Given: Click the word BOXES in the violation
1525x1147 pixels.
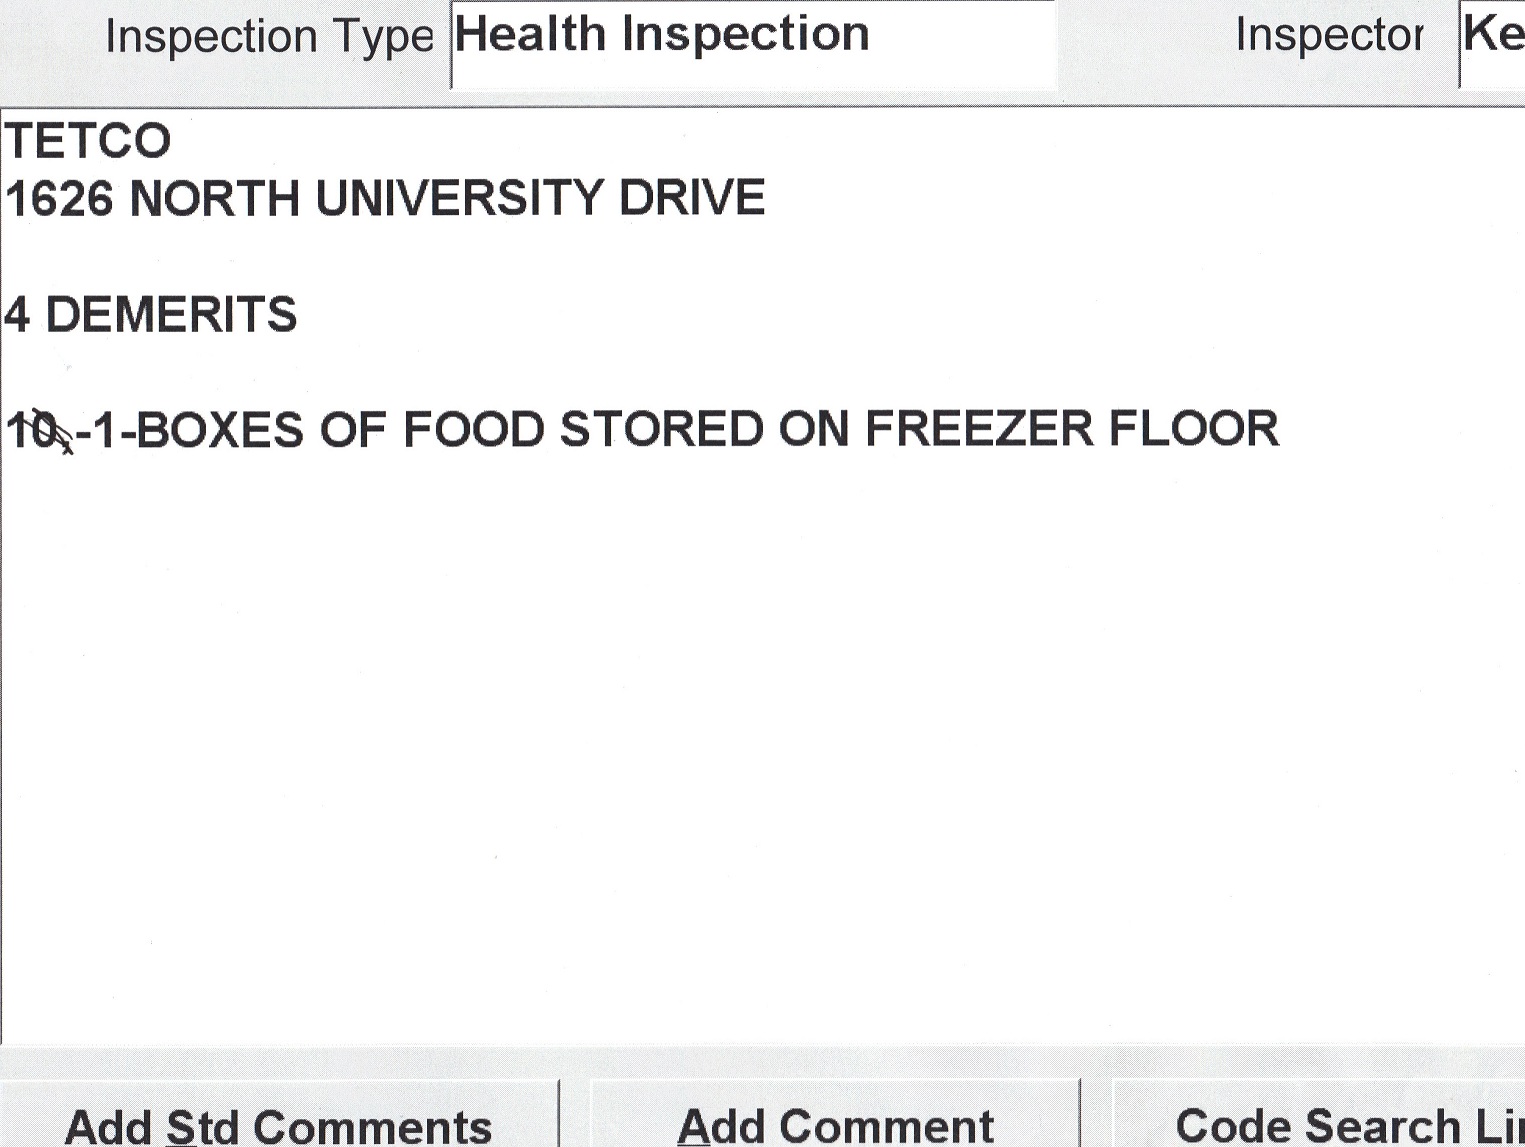Looking at the screenshot, I should pyautogui.click(x=219, y=430).
